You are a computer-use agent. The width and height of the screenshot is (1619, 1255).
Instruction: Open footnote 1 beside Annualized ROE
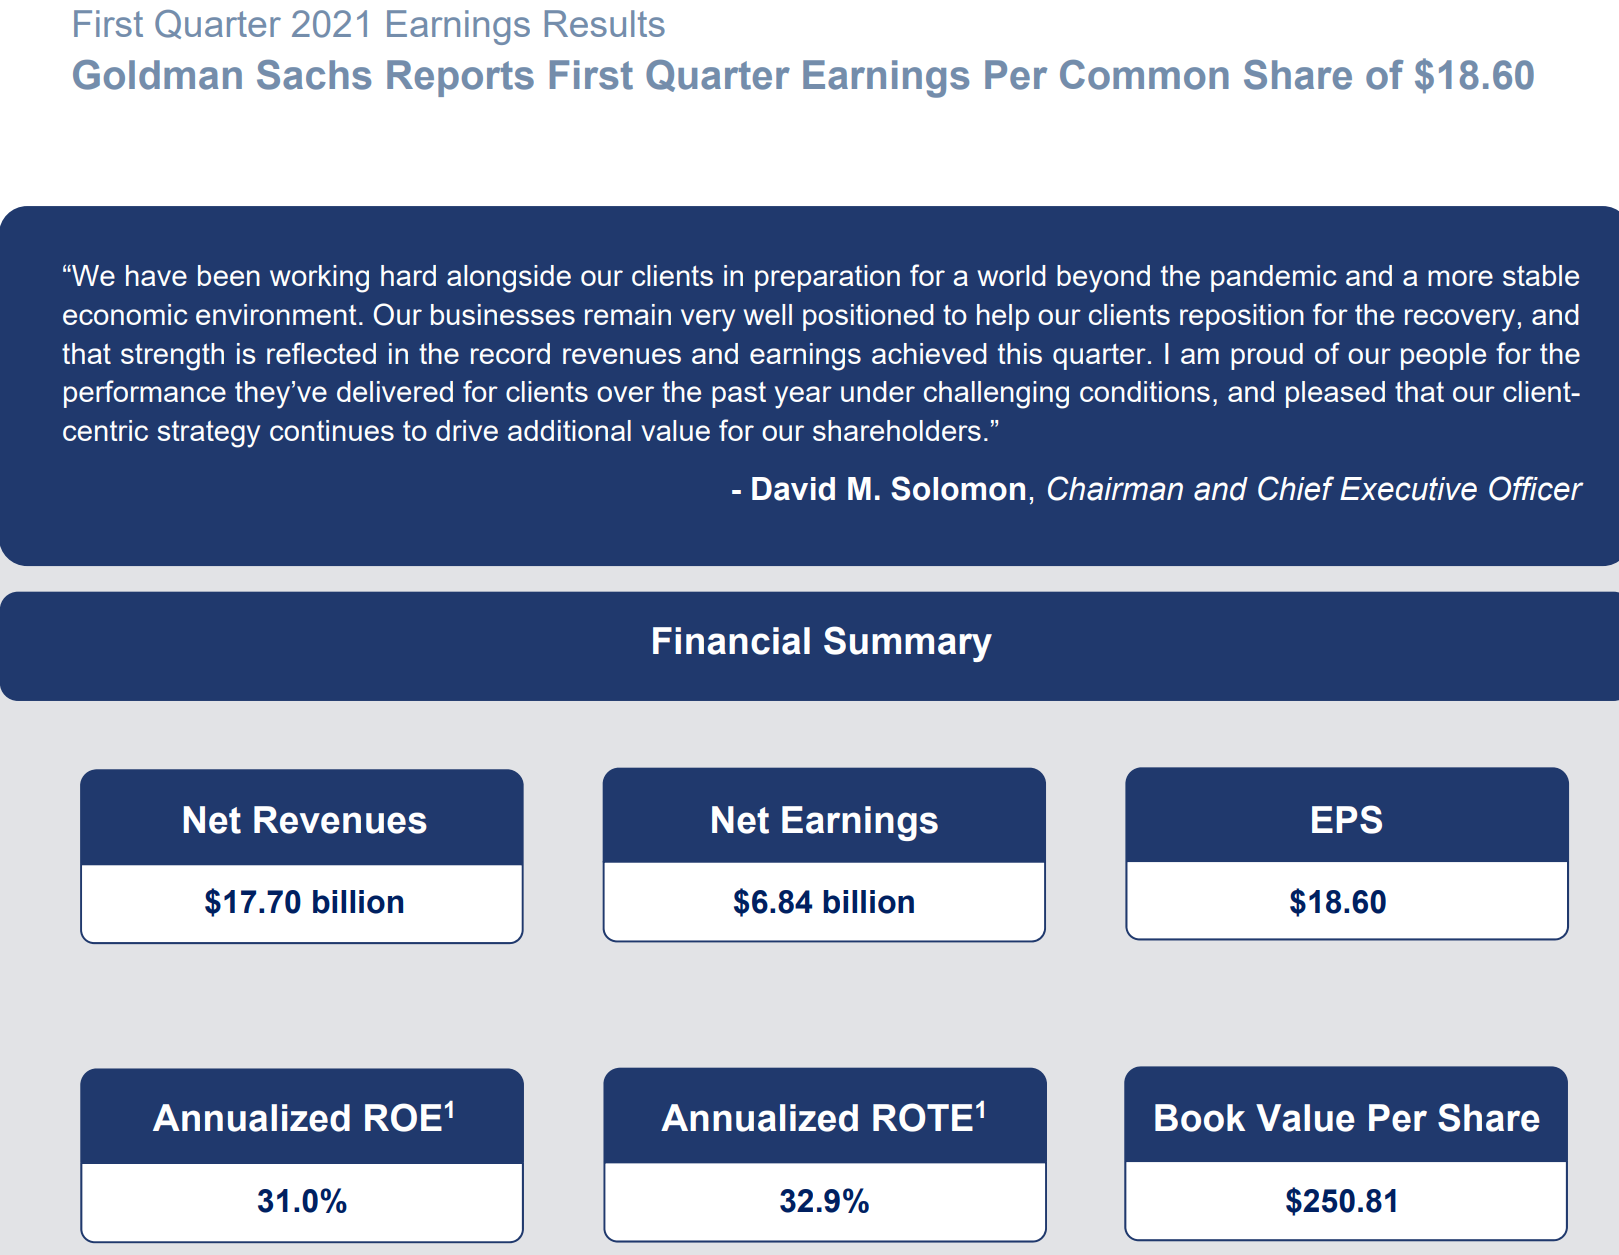(450, 1109)
